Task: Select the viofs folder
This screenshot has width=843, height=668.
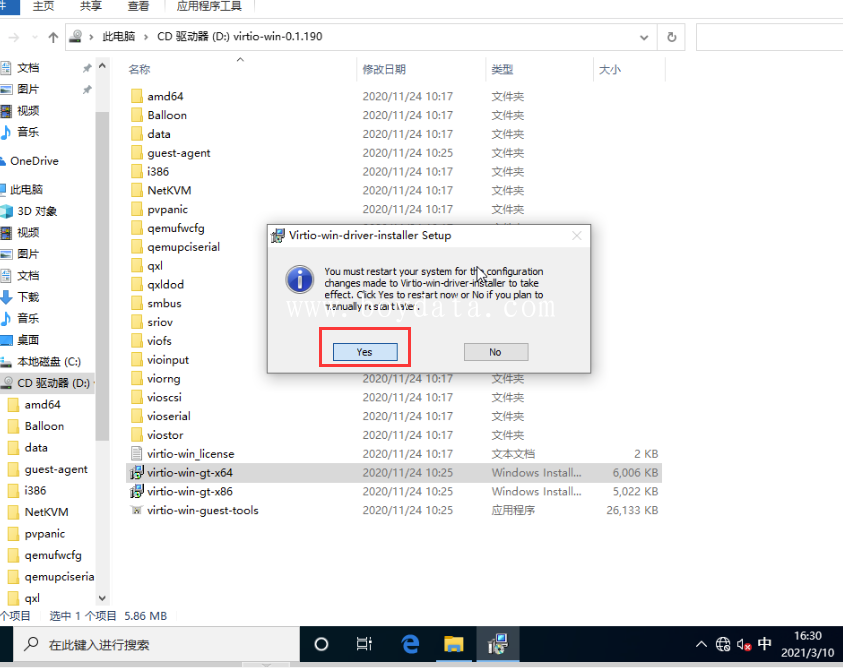Action: tap(160, 341)
